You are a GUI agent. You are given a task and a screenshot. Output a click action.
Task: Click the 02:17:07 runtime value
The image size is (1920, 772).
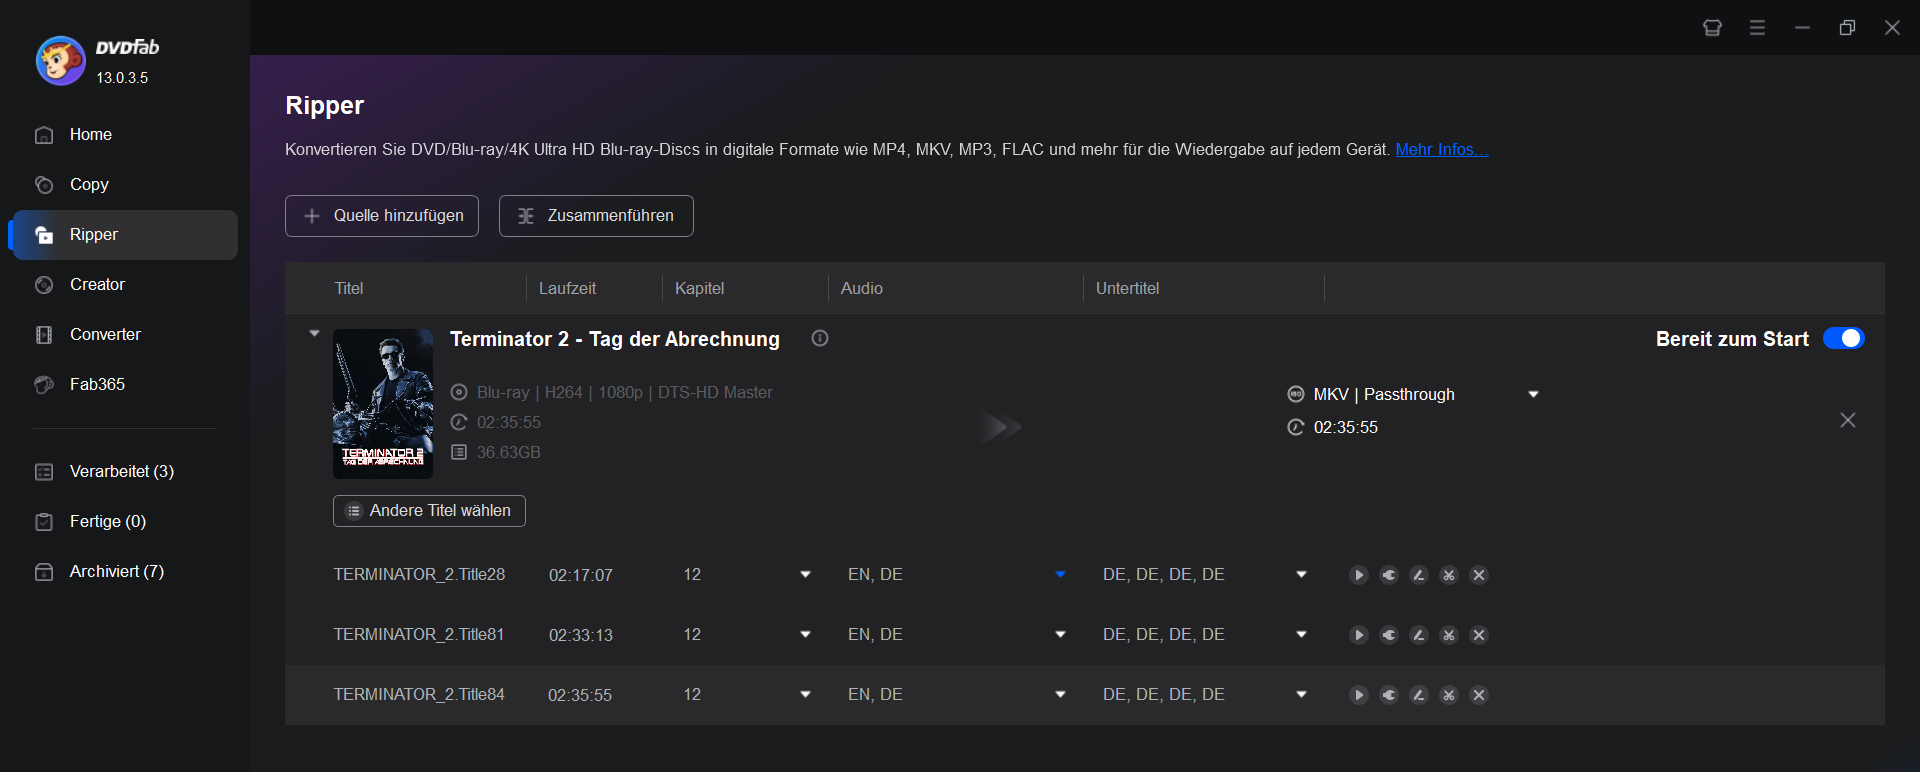click(x=581, y=575)
